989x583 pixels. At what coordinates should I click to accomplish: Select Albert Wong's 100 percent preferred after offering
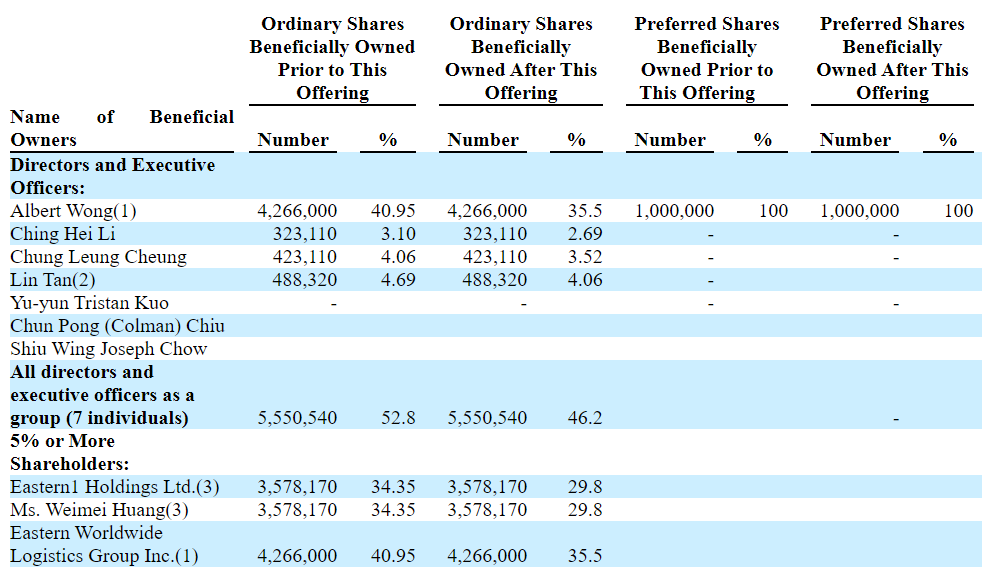[x=959, y=211]
